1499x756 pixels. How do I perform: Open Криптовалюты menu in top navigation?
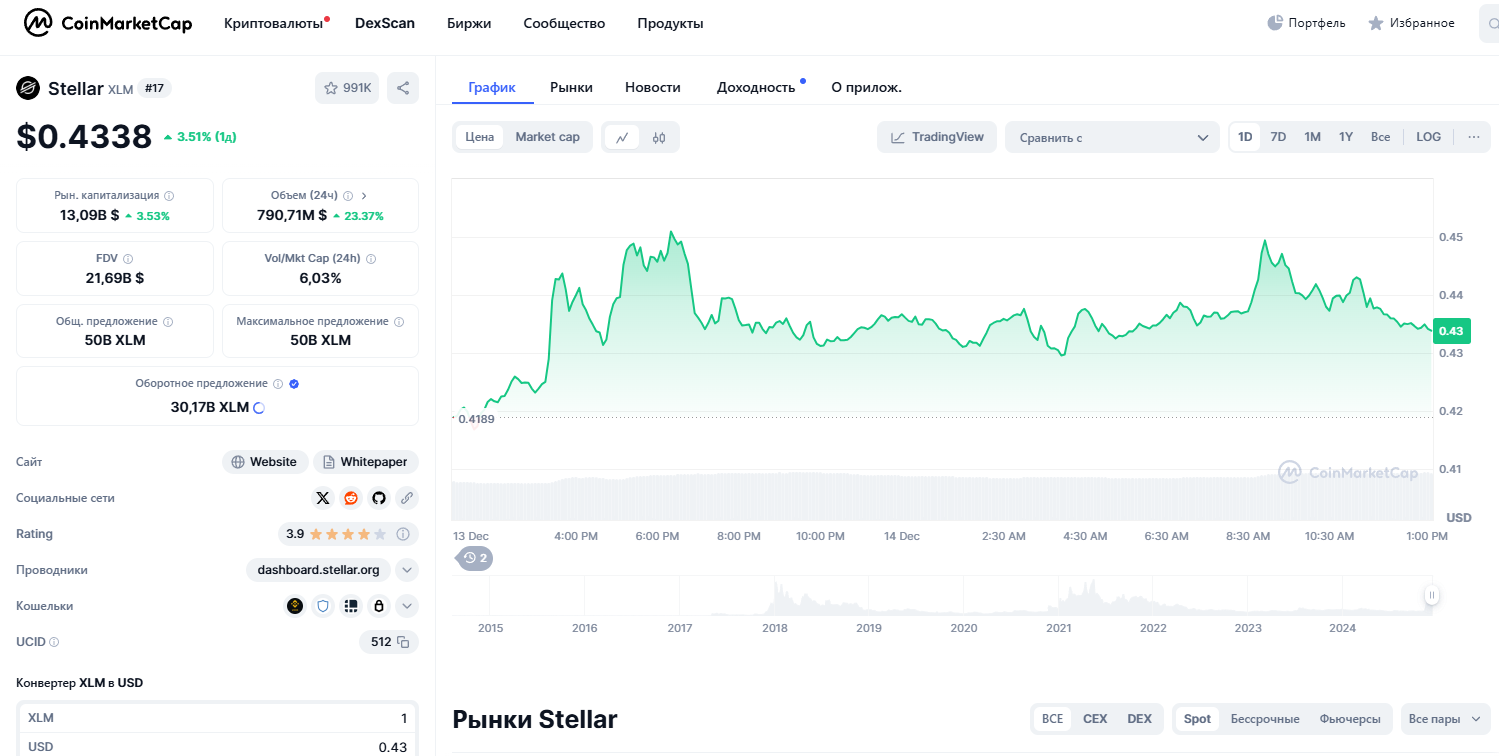click(274, 23)
